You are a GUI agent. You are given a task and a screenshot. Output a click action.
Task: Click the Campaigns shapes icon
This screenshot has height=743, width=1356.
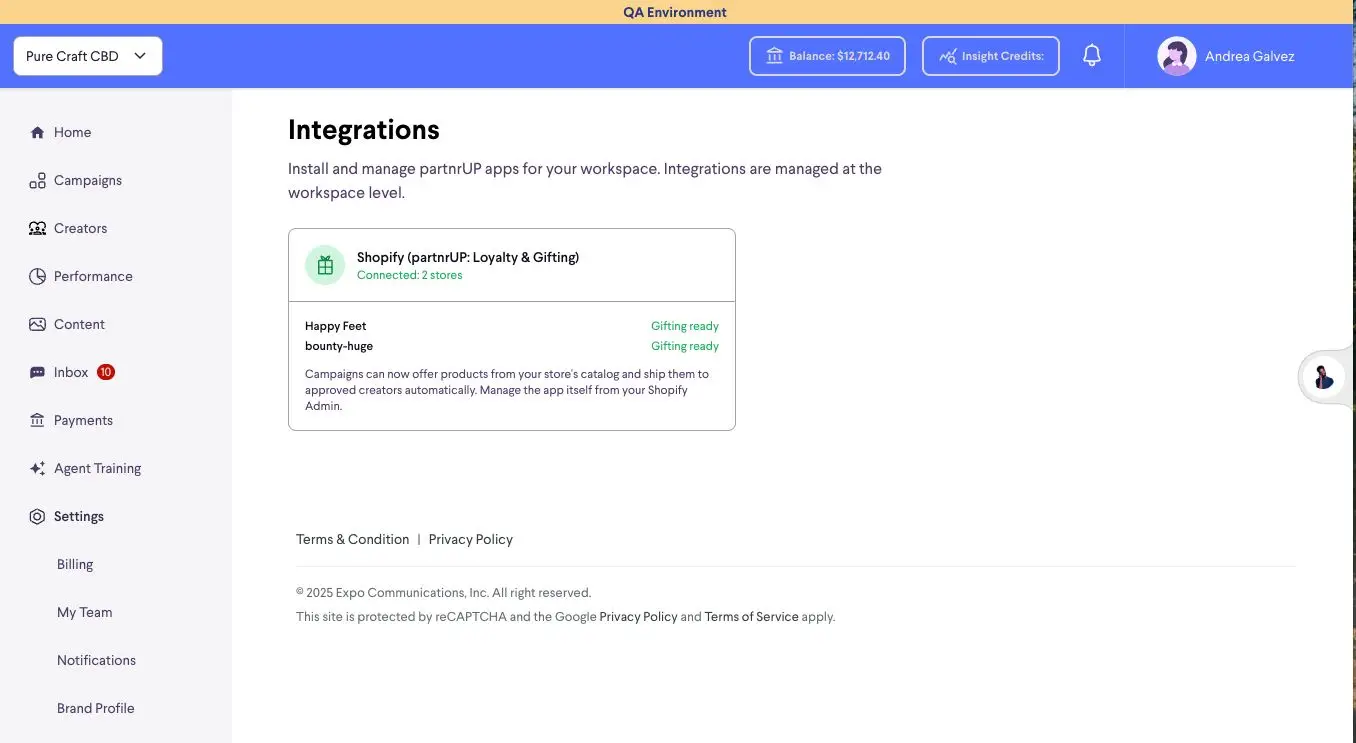37,180
